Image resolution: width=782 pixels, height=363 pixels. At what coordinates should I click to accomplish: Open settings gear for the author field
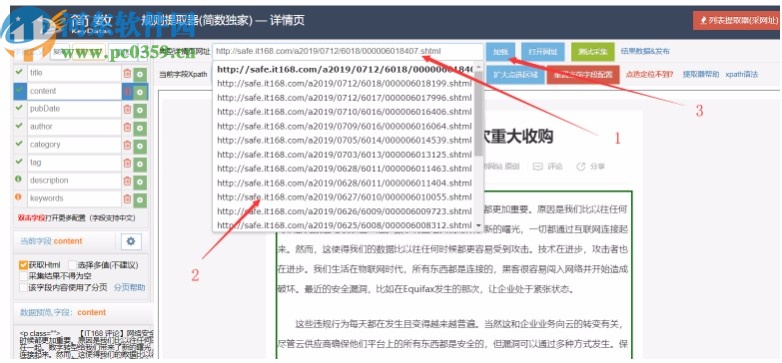pyautogui.click(x=140, y=128)
